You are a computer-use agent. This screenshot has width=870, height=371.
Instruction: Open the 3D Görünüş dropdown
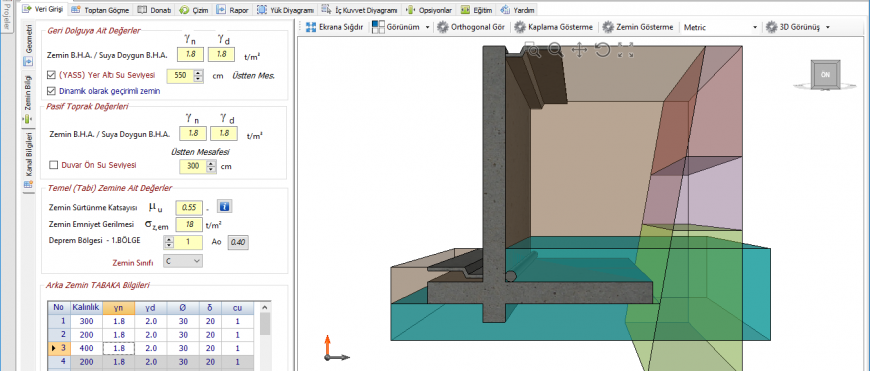797,27
